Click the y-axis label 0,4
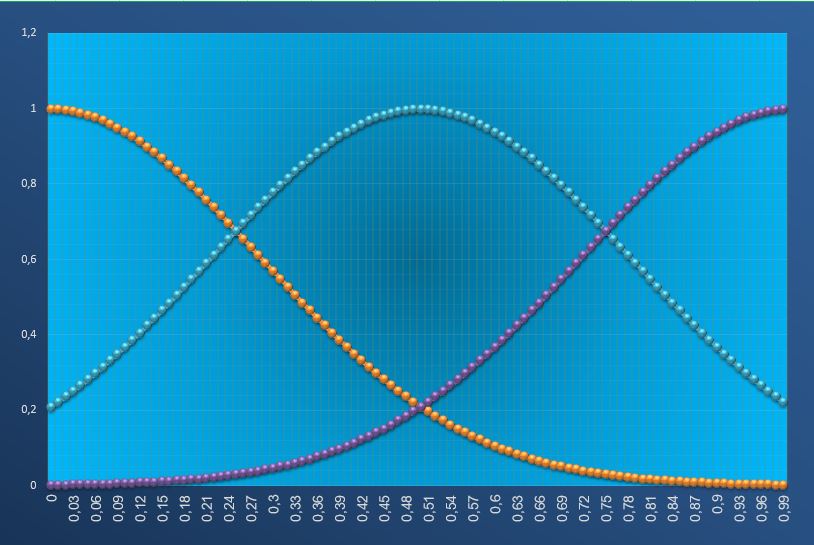Image resolution: width=814 pixels, height=545 pixels. coord(28,335)
